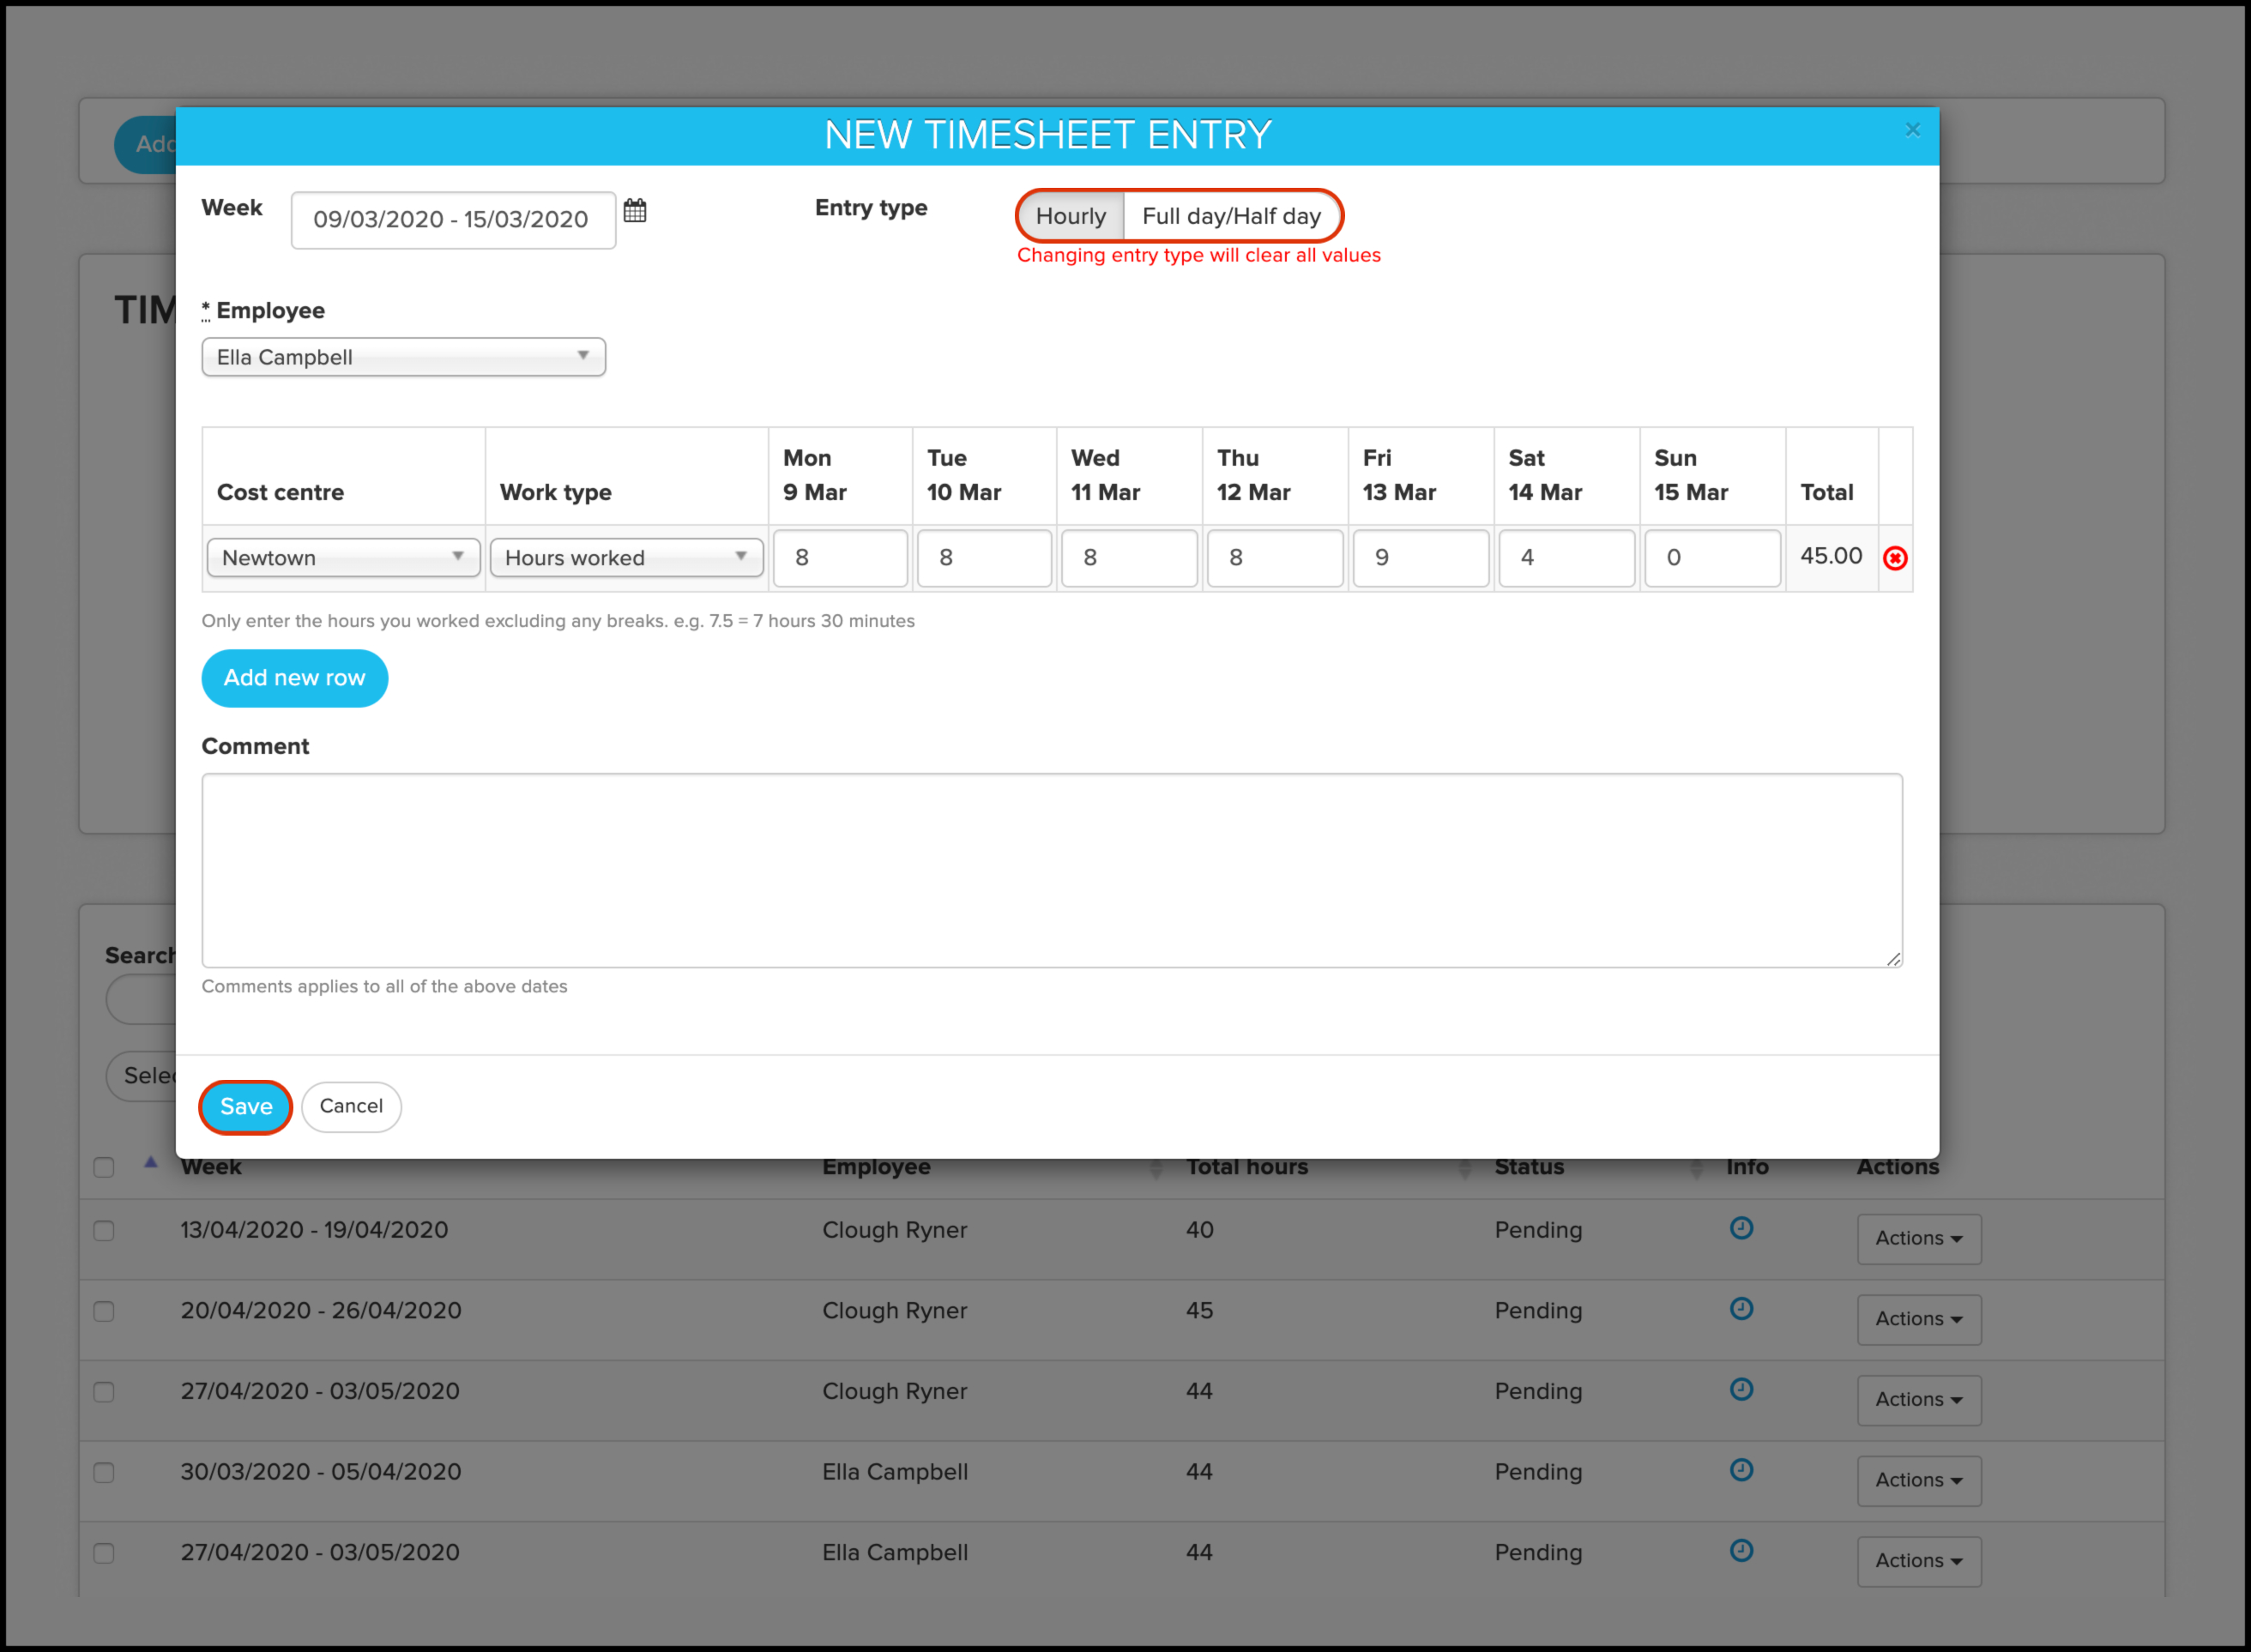2251x1652 pixels.
Task: Check the select-all header checkbox
Action: pyautogui.click(x=104, y=1168)
